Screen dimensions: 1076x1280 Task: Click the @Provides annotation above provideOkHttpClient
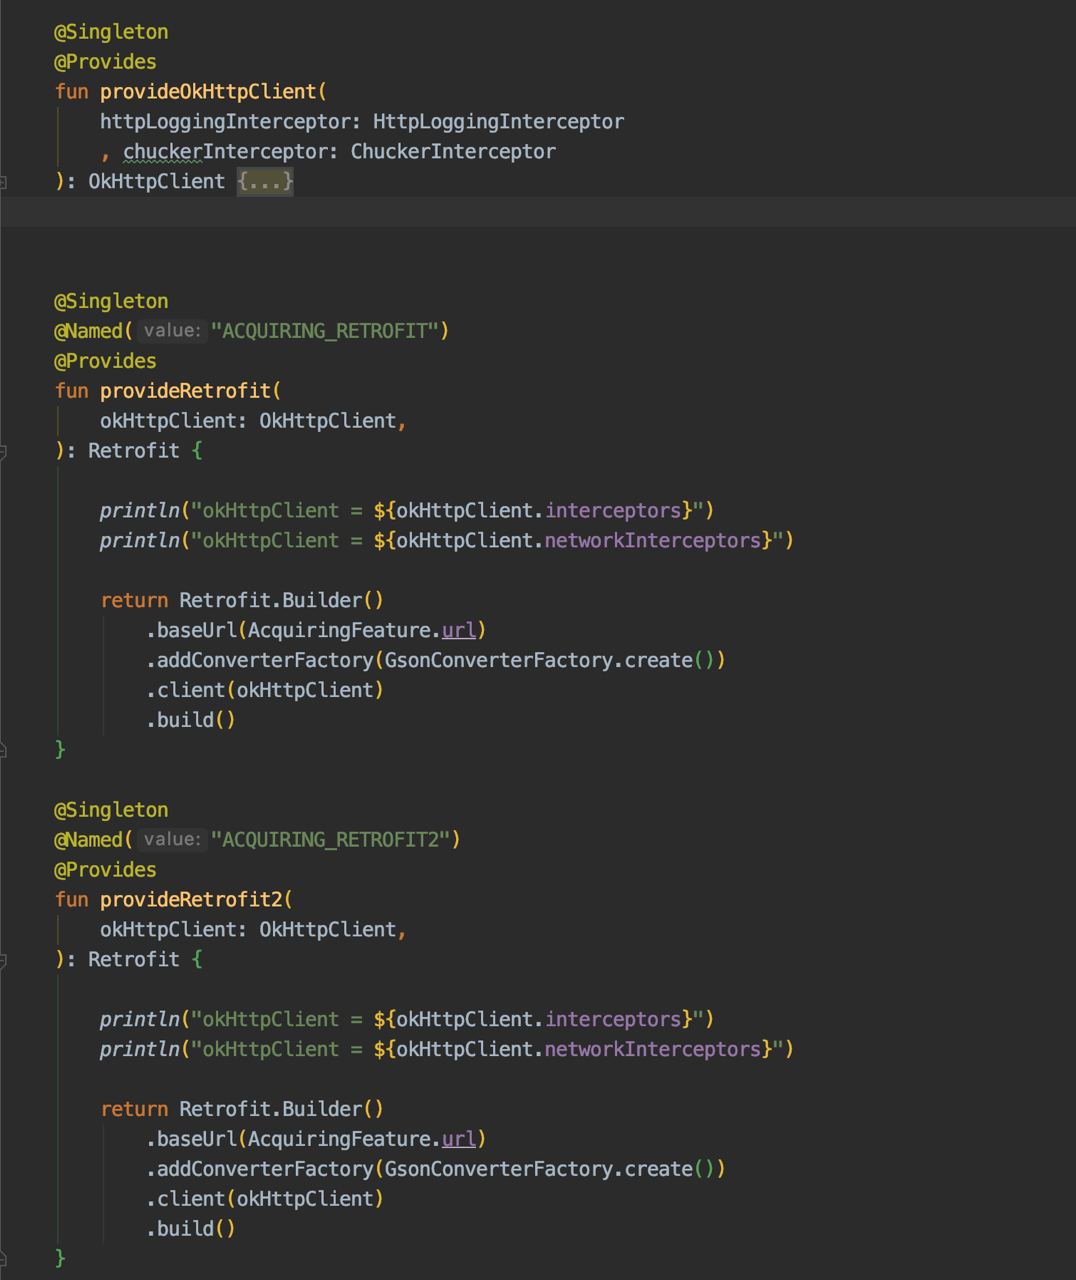[105, 61]
